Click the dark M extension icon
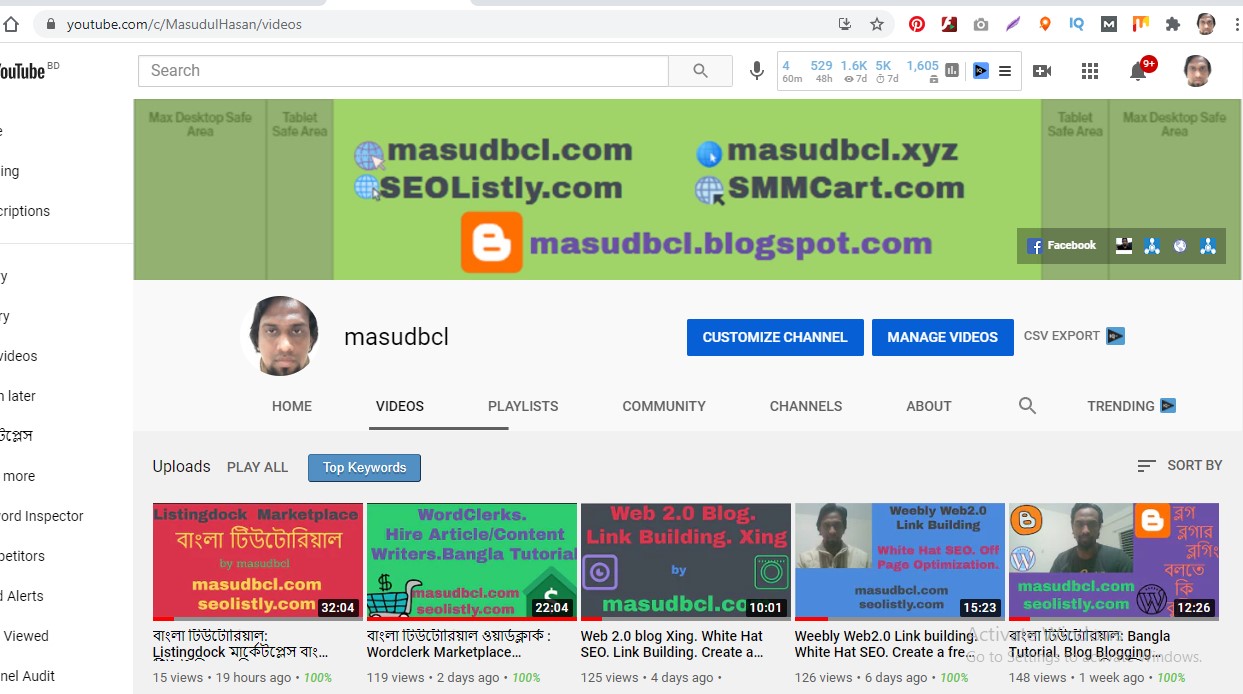The height and width of the screenshot is (694, 1243). 1109,24
